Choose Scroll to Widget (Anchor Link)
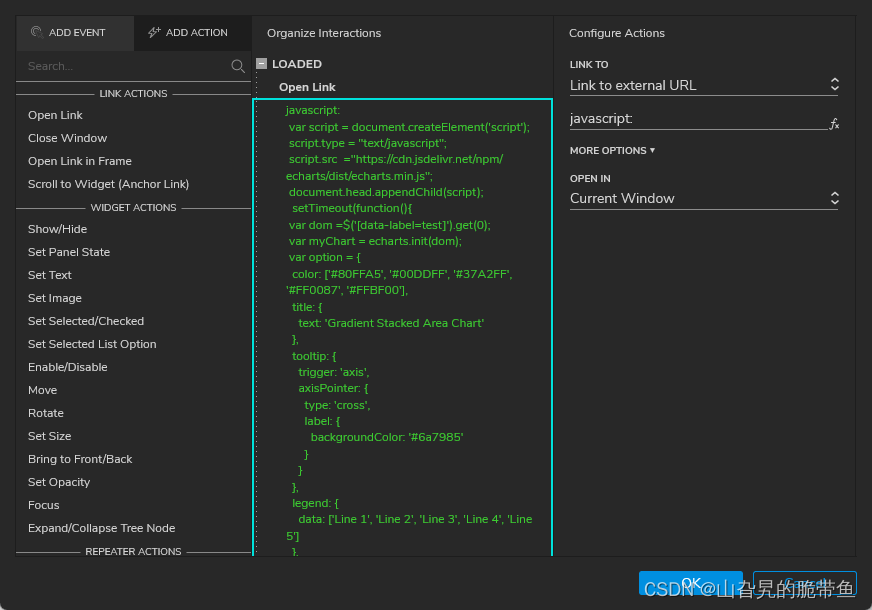 click(108, 184)
